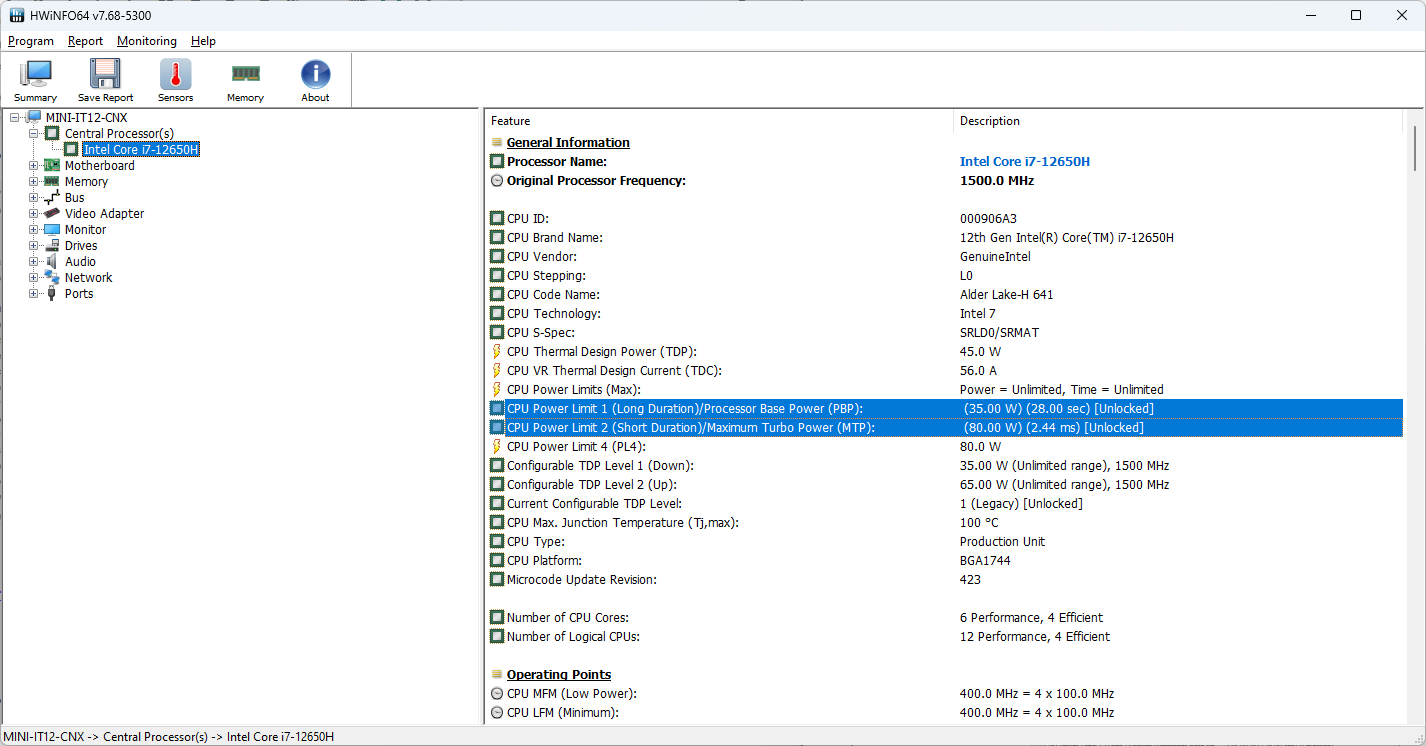Image resolution: width=1426 pixels, height=746 pixels.
Task: Open the Monitoring menu
Action: pos(147,41)
